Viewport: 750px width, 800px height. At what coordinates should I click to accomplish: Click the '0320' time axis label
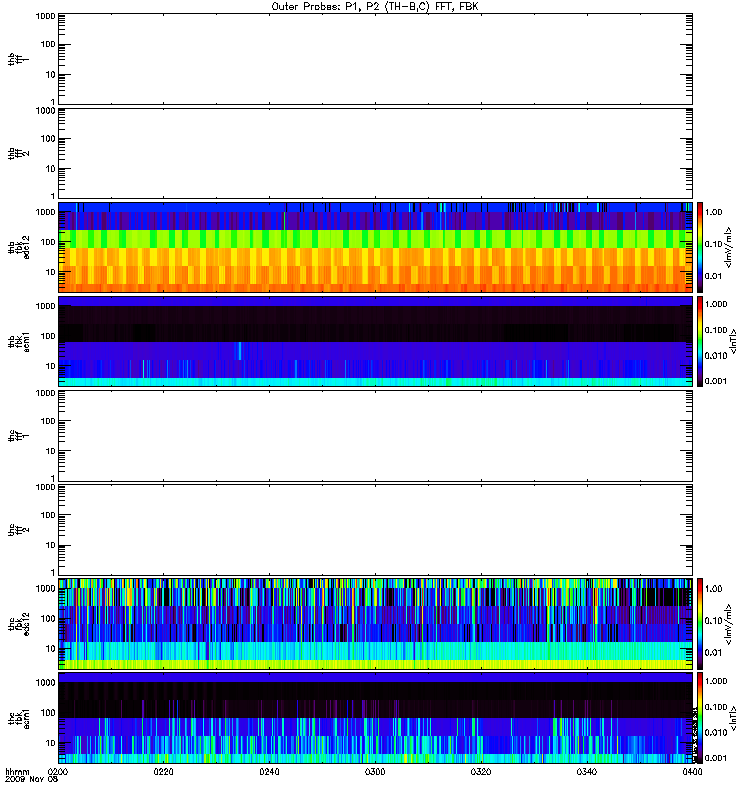click(x=481, y=772)
